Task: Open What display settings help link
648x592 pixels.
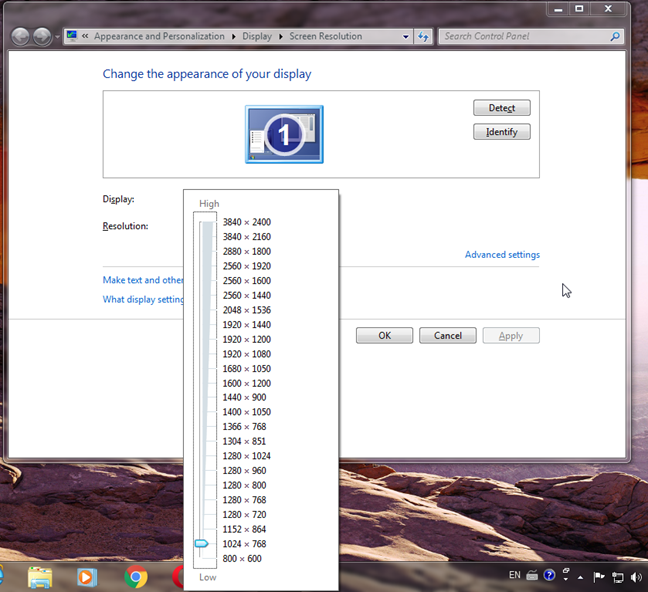Action: click(143, 299)
